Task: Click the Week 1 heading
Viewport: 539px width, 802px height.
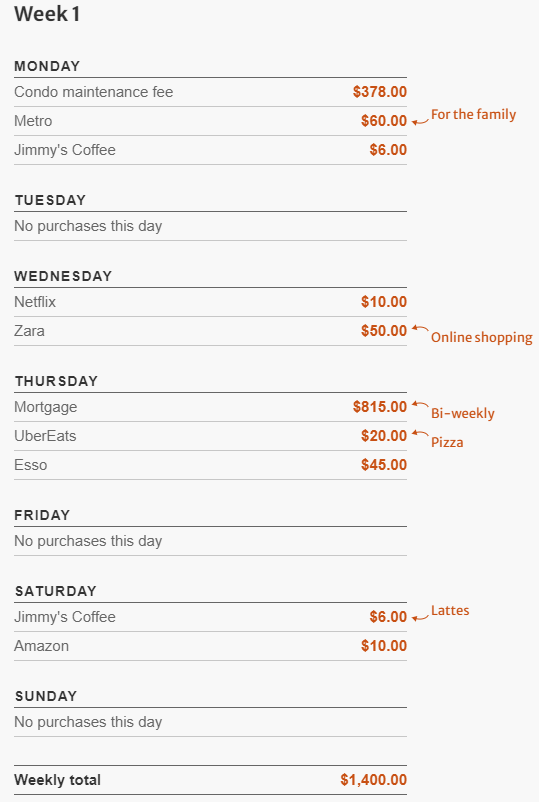Action: [47, 14]
